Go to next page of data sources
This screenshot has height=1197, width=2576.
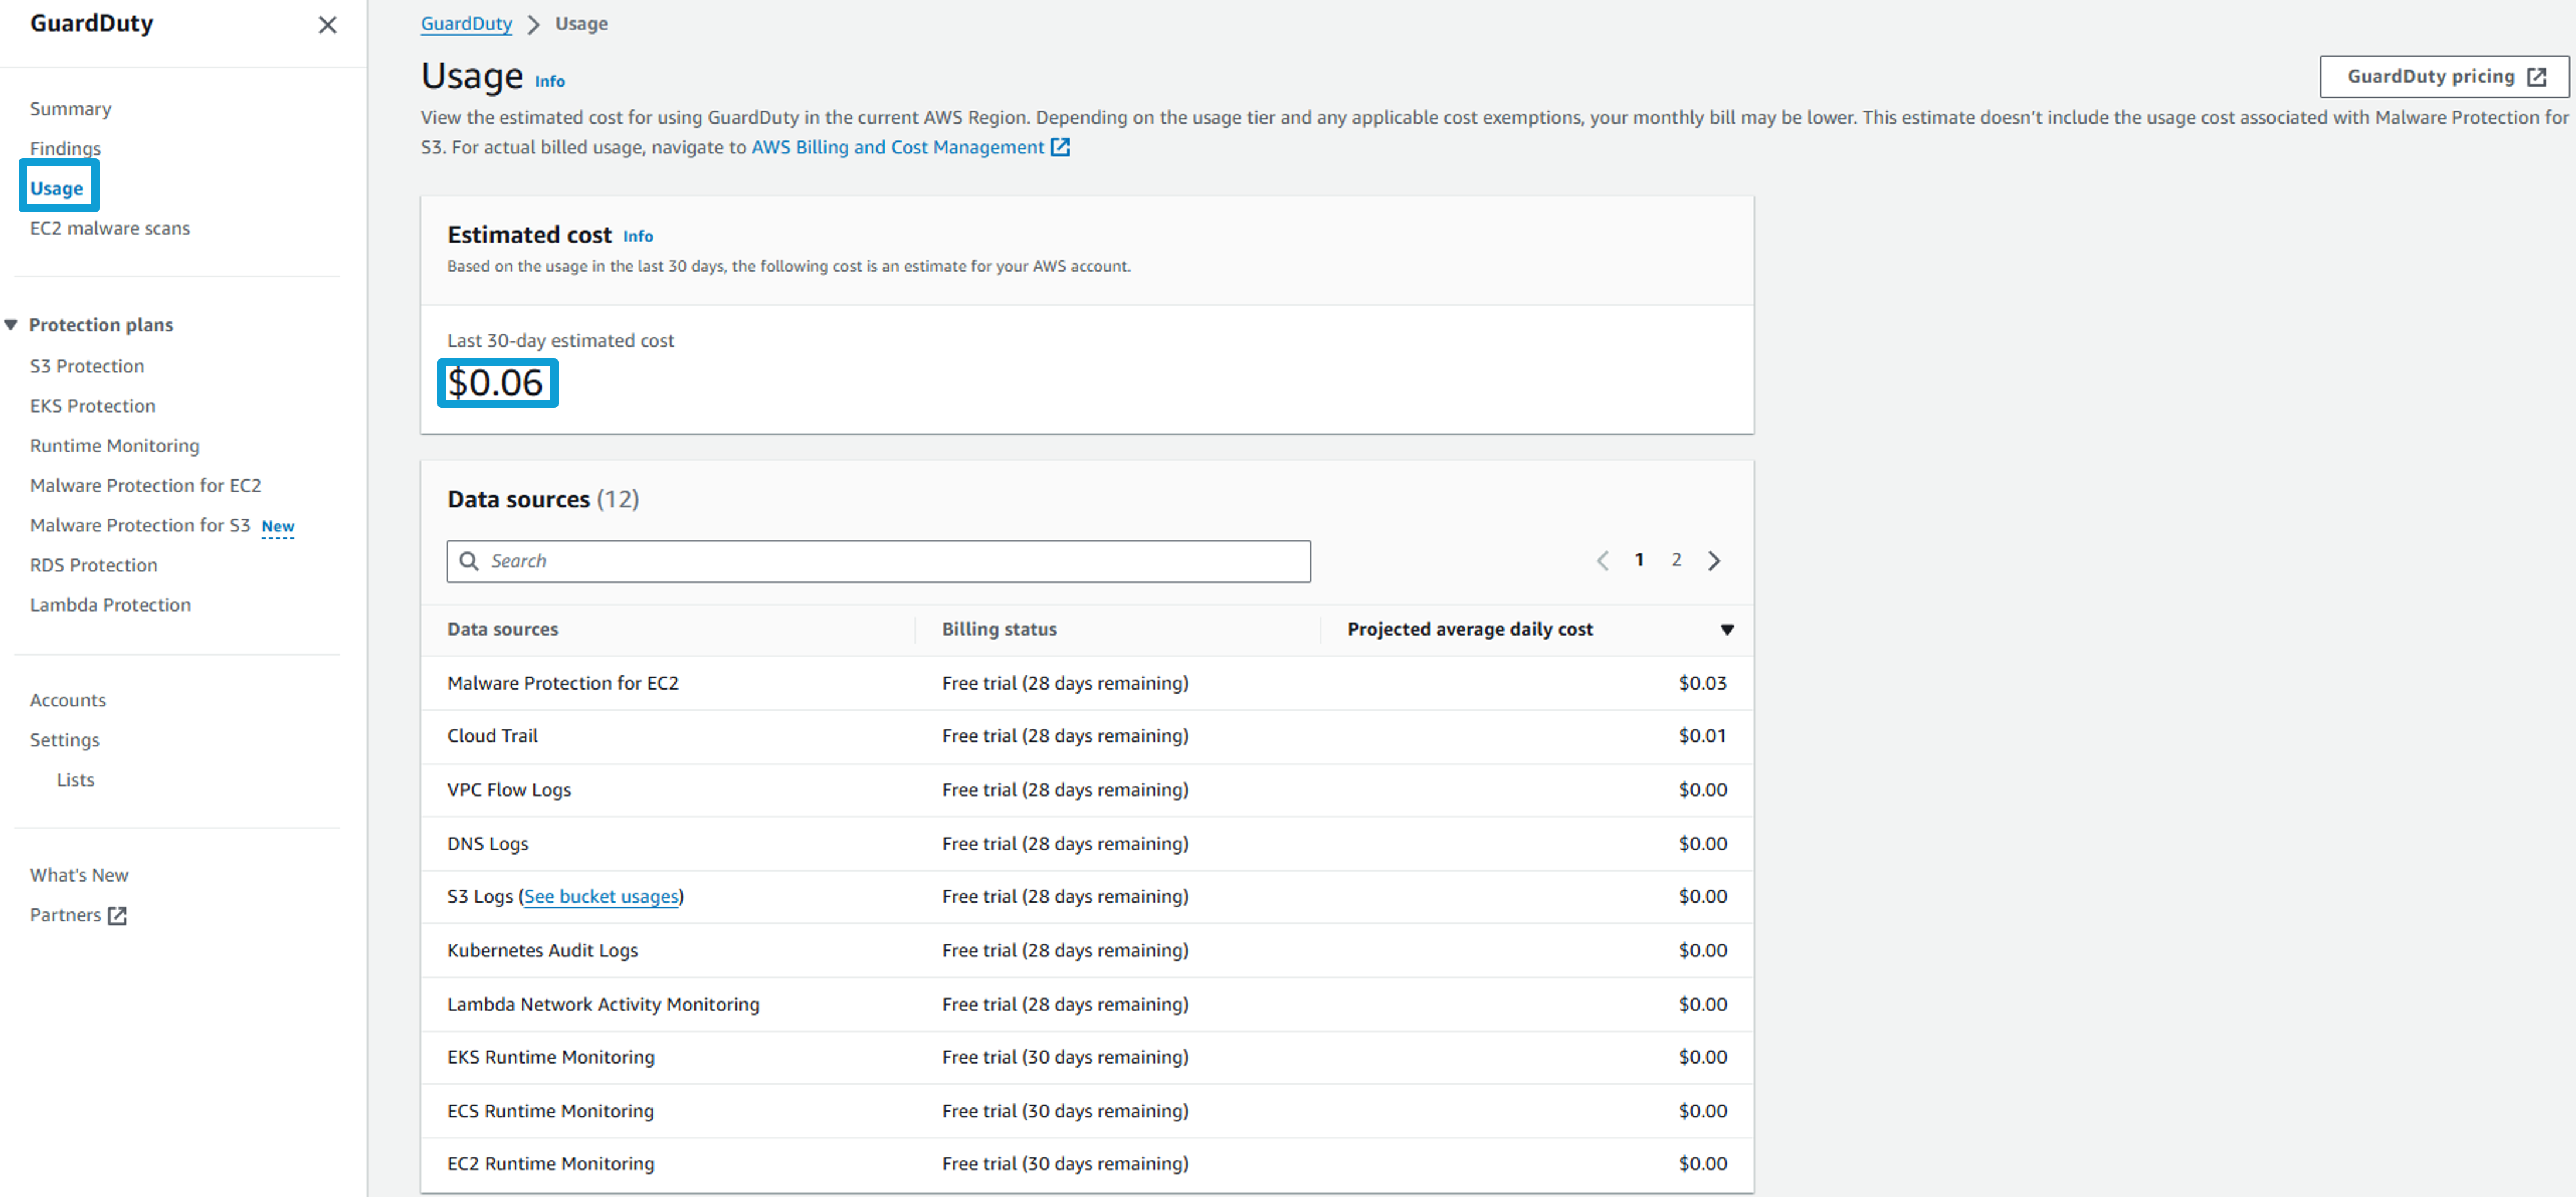click(1714, 561)
